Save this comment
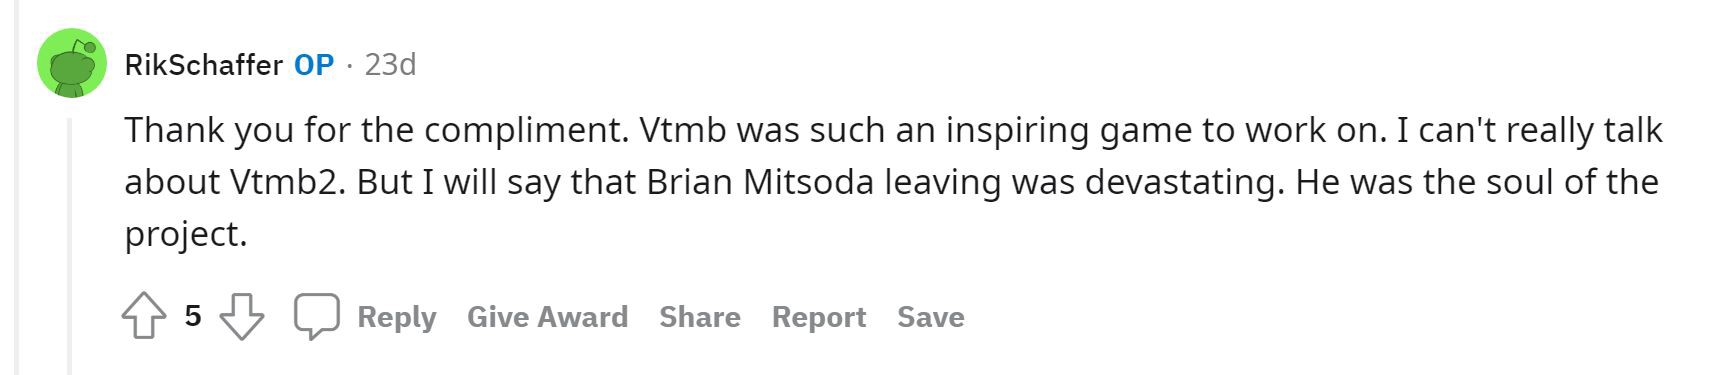1729x375 pixels. (931, 317)
